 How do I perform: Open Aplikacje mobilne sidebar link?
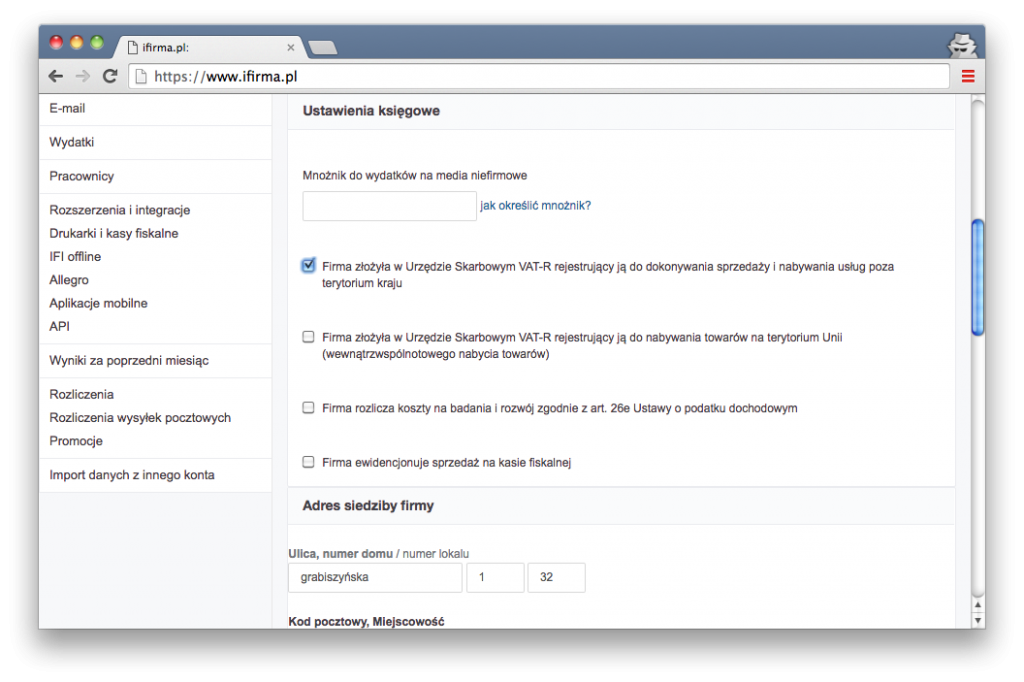click(99, 304)
